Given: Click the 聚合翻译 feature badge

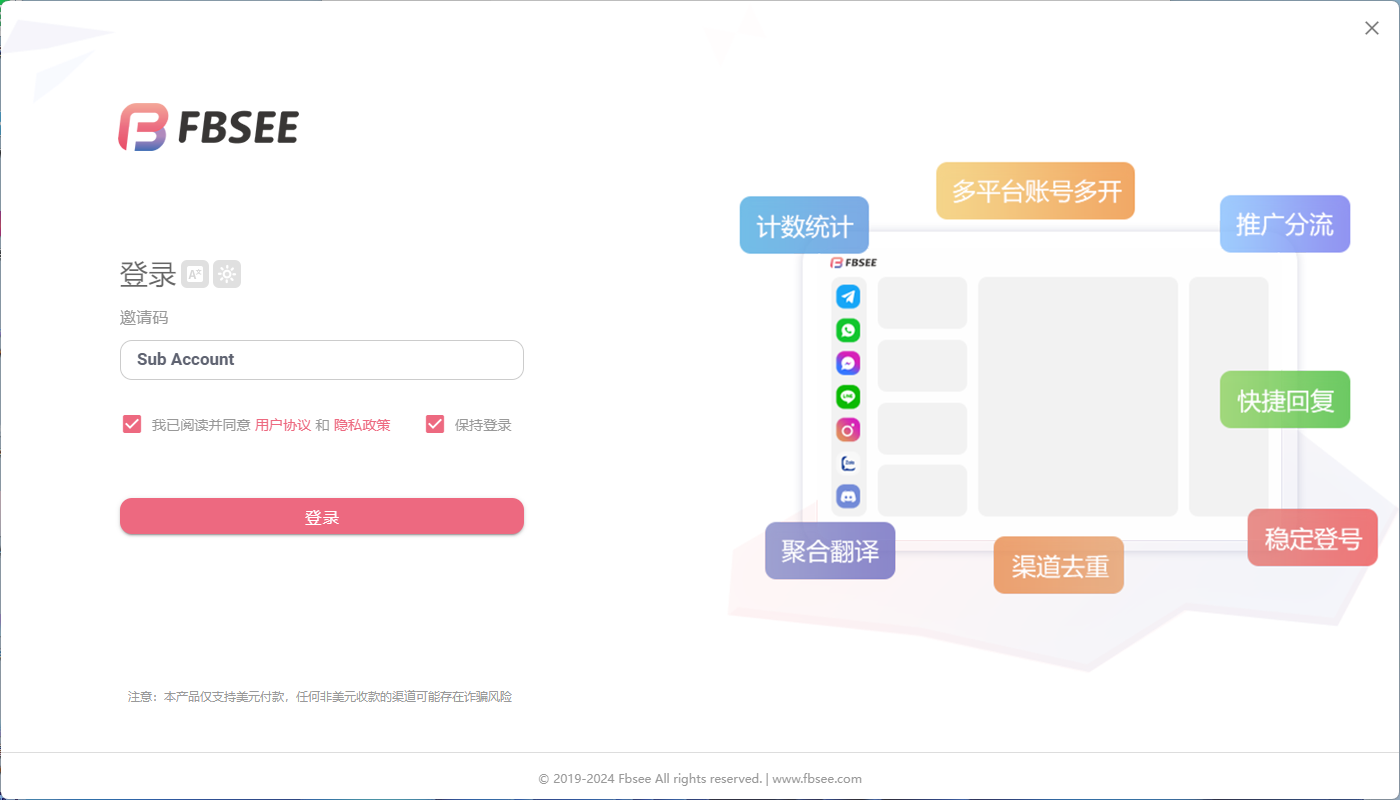Looking at the screenshot, I should click(830, 551).
